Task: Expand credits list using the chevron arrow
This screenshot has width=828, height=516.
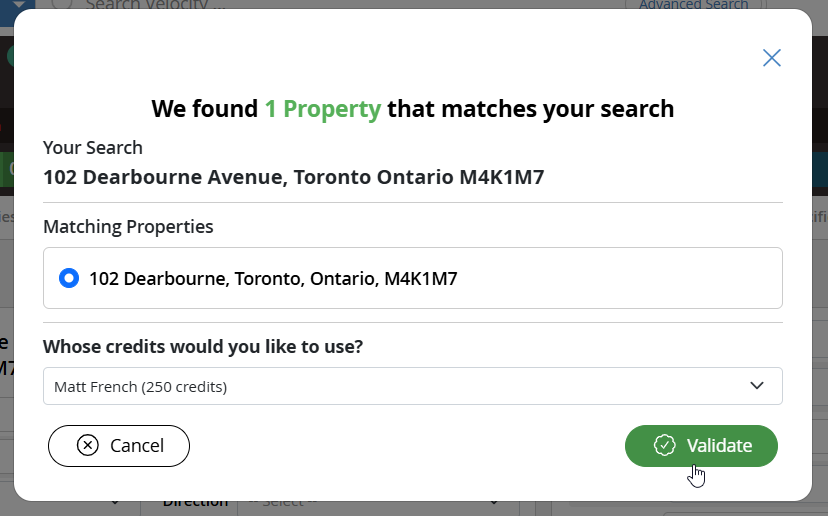Action: 757,386
